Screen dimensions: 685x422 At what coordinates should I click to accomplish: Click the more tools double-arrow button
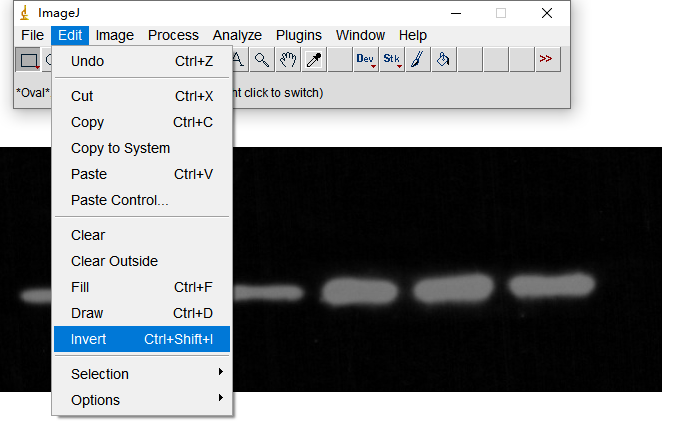point(545,60)
